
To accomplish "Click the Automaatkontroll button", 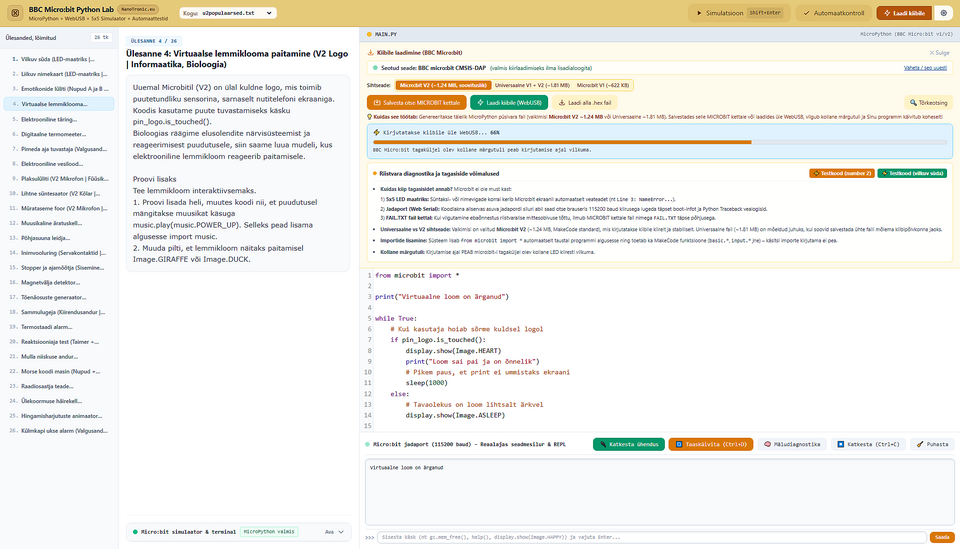I will [x=833, y=13].
